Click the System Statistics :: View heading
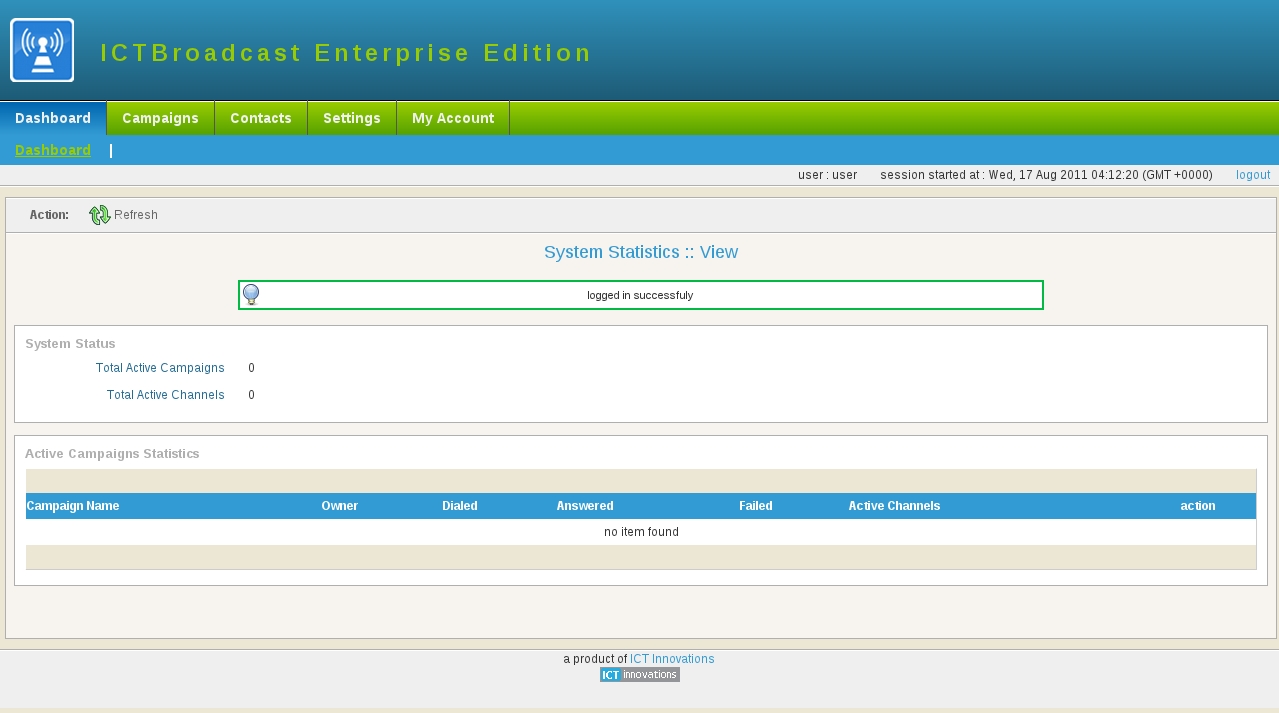Screen dimensions: 1279x713 641,252
